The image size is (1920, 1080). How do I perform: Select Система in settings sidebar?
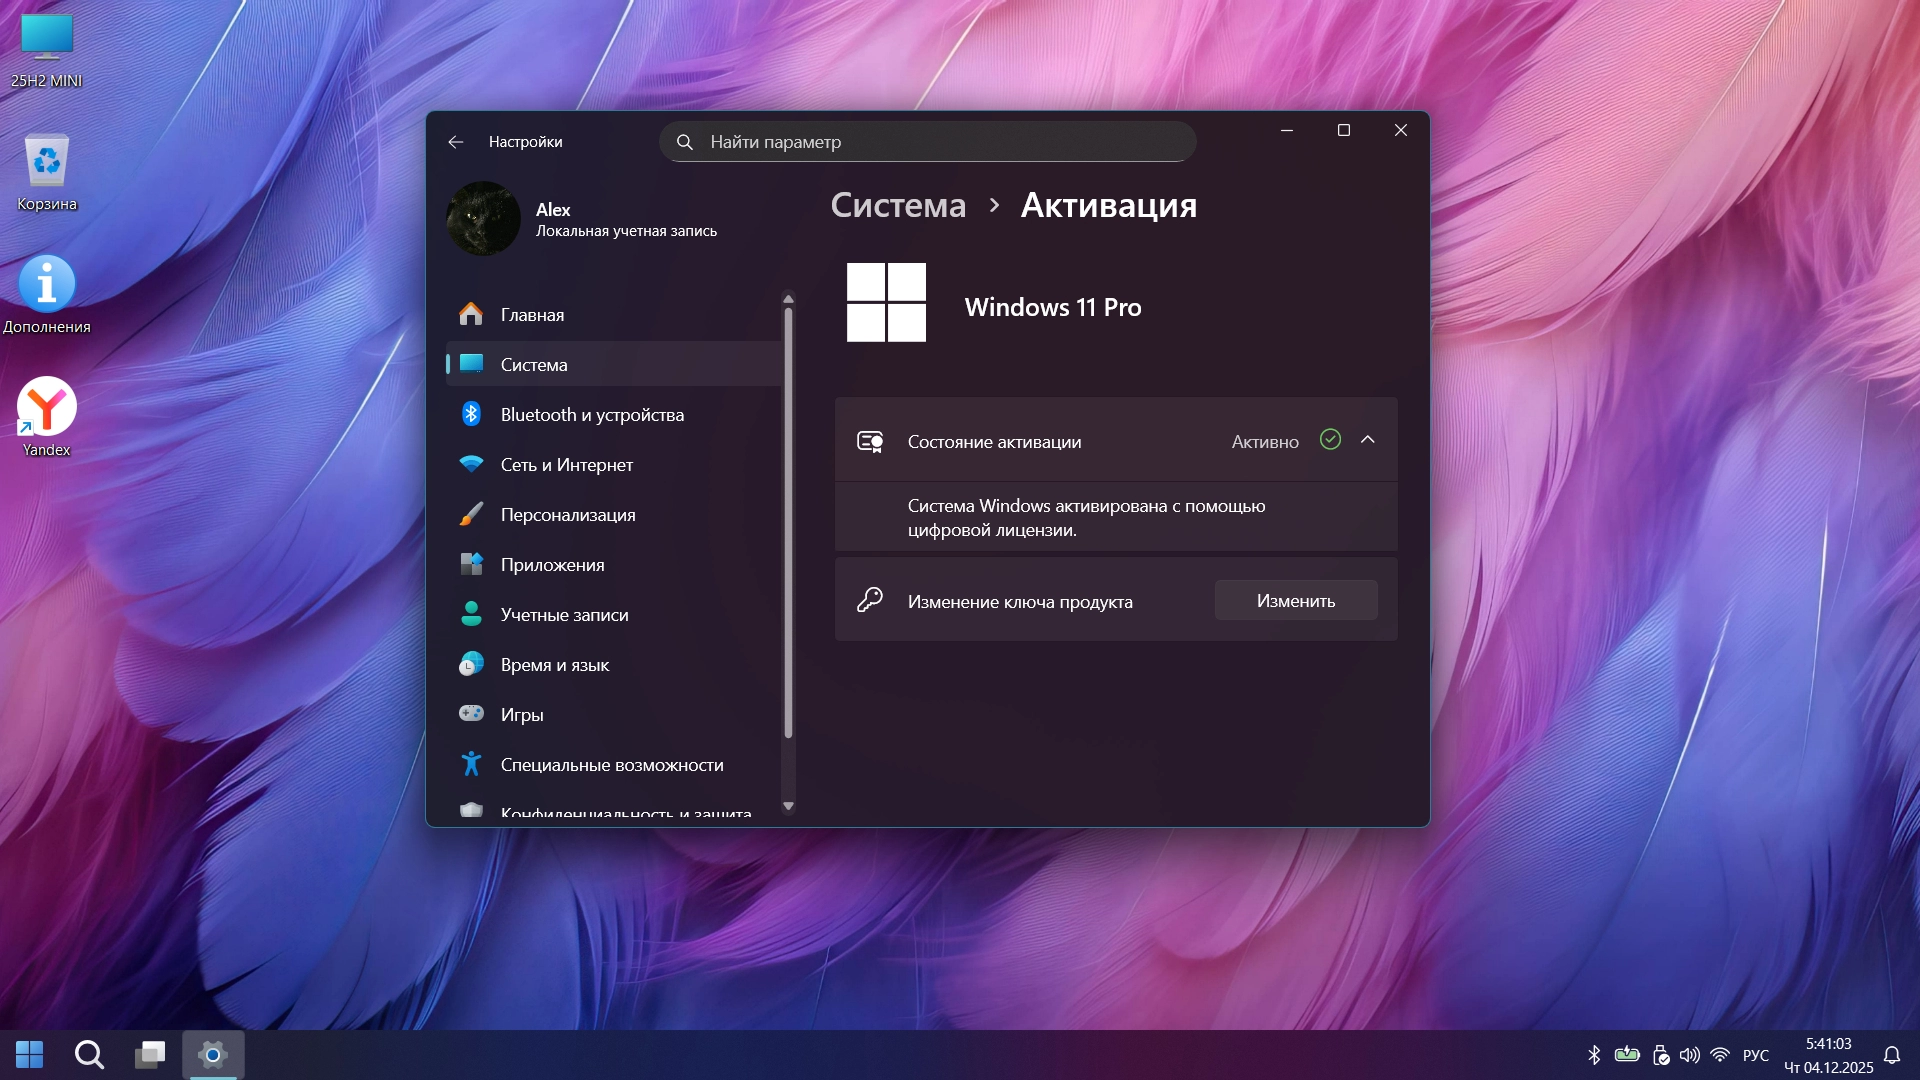(533, 365)
